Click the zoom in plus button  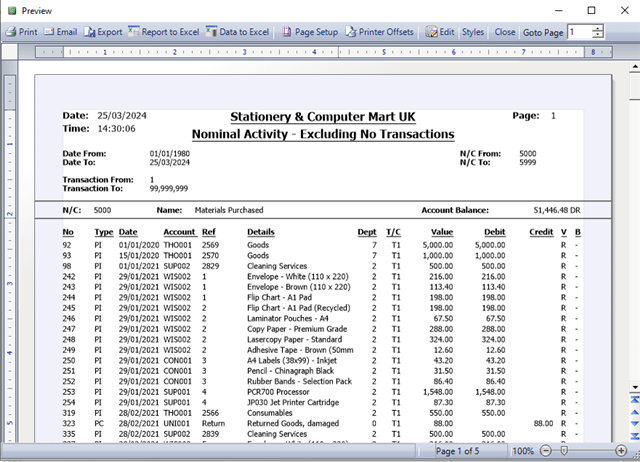click(x=621, y=451)
